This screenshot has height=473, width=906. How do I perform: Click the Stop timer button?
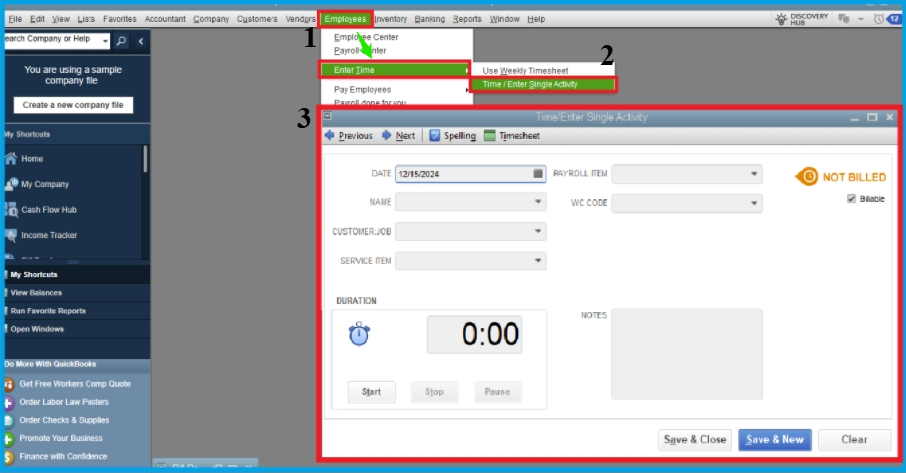pos(434,392)
